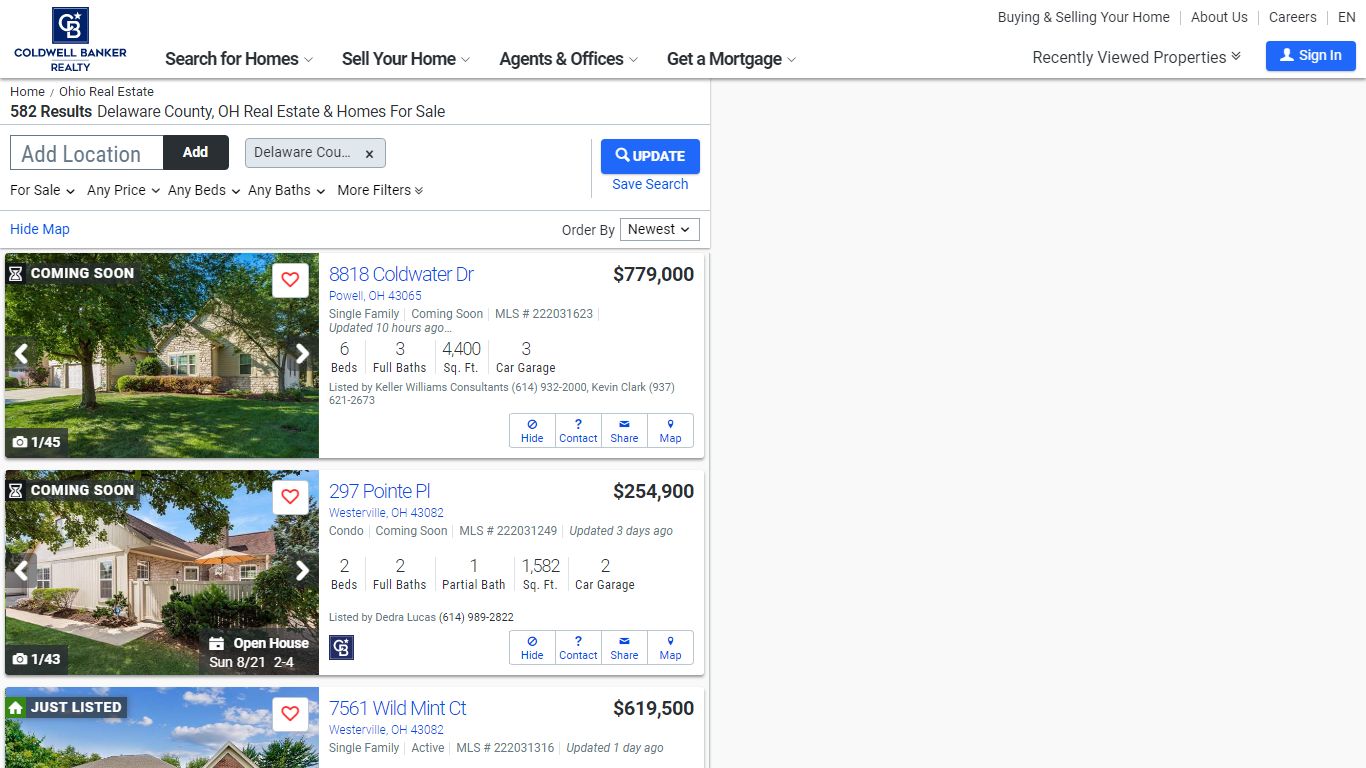1366x768 pixels.
Task: Click the photo count on 8818 Coldwater Dr
Action: coord(36,442)
